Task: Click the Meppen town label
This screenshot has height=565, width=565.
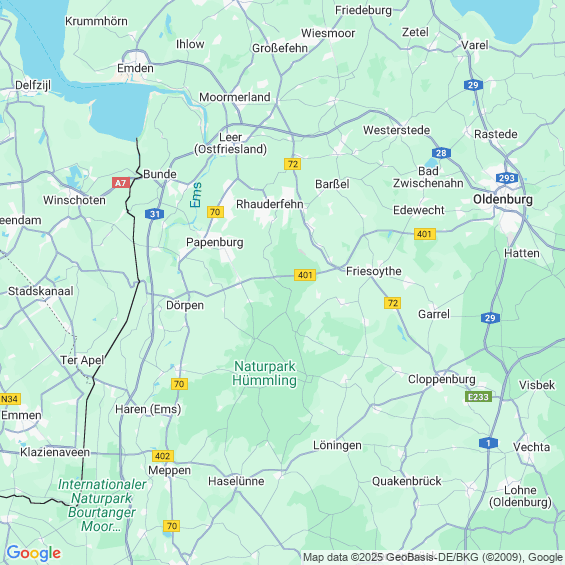Action: coord(169,470)
